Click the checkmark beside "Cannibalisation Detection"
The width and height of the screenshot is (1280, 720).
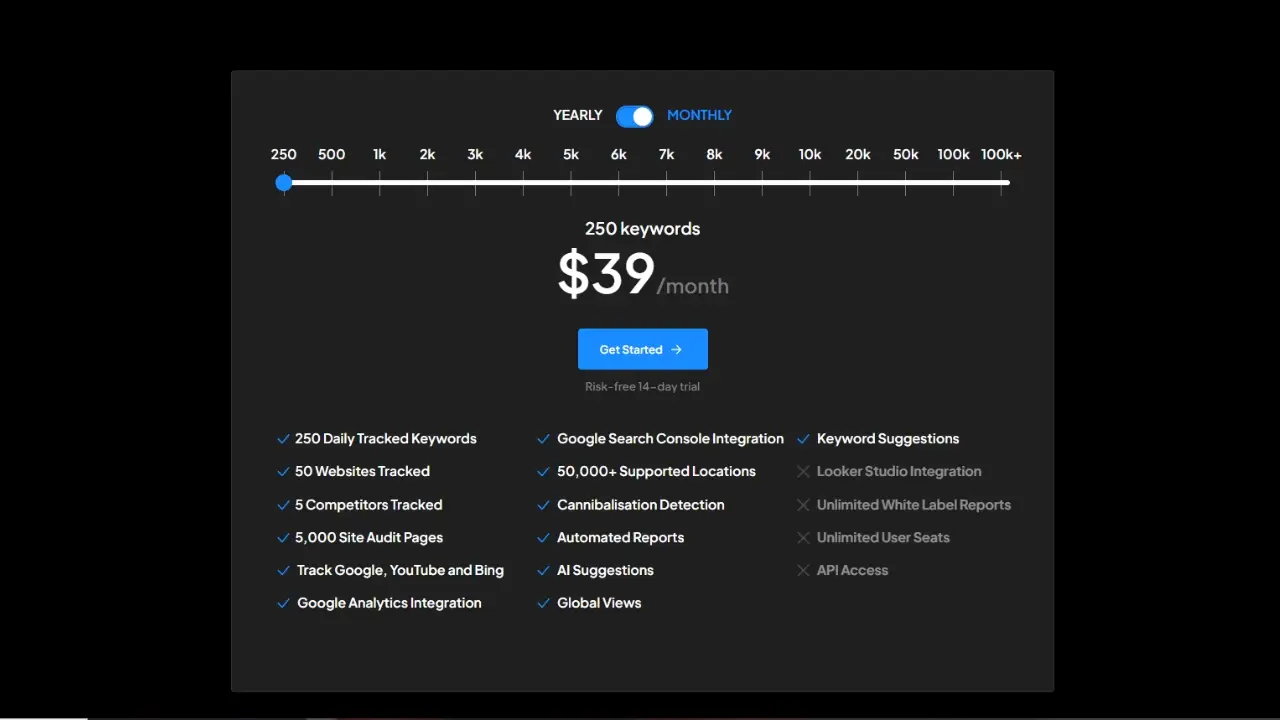tap(543, 504)
